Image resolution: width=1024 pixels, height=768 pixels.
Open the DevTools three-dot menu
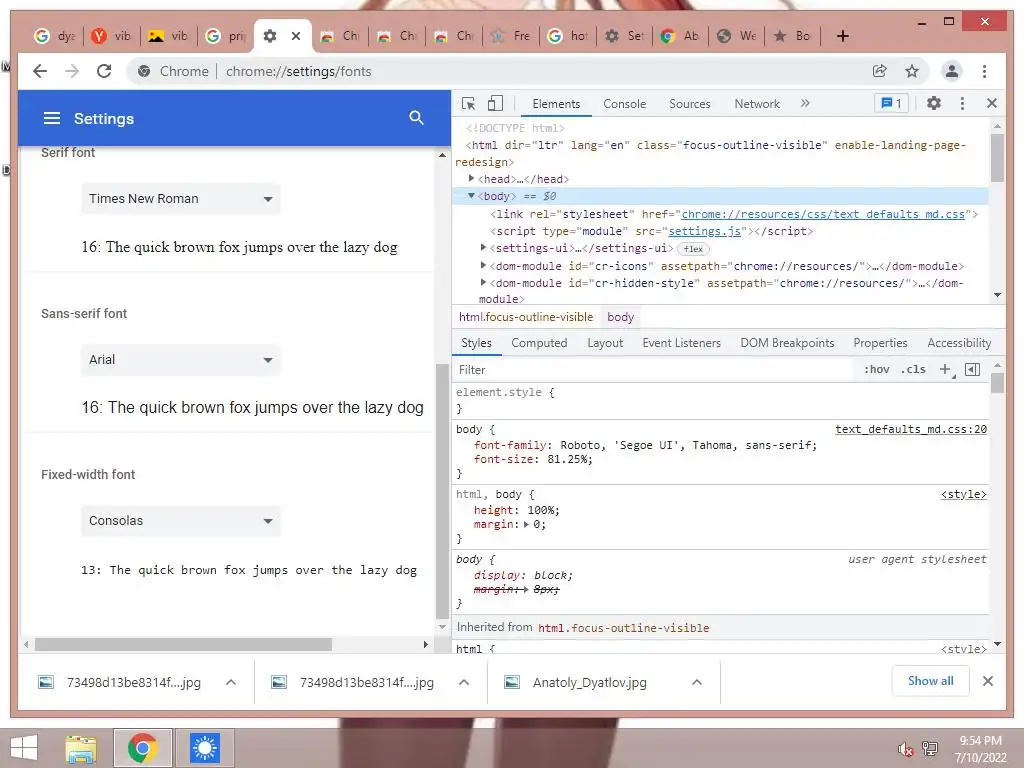pyautogui.click(x=962, y=103)
